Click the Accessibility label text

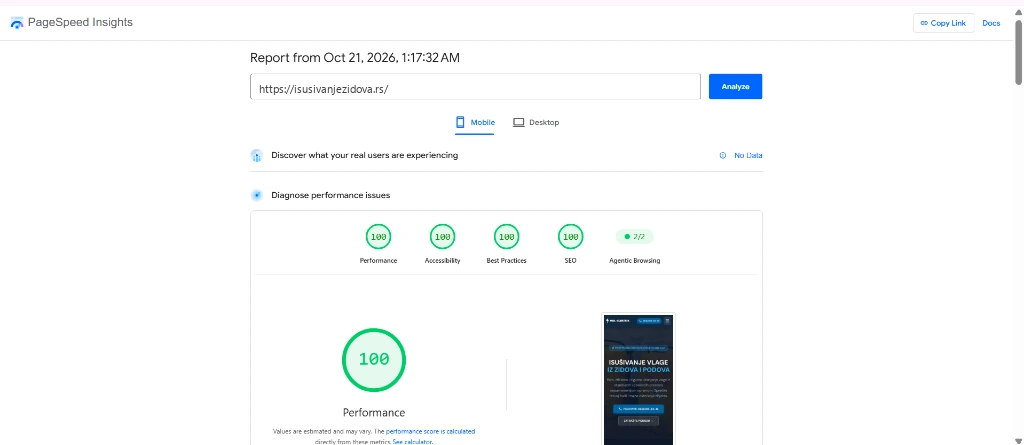[442, 260]
